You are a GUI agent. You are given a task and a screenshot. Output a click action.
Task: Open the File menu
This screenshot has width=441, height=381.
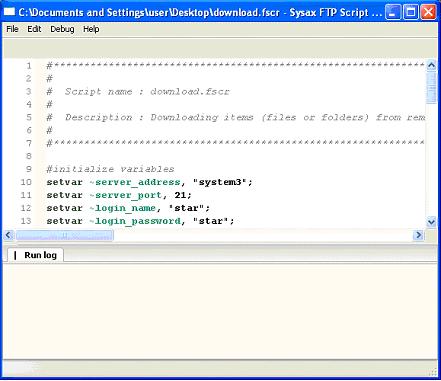pos(12,29)
